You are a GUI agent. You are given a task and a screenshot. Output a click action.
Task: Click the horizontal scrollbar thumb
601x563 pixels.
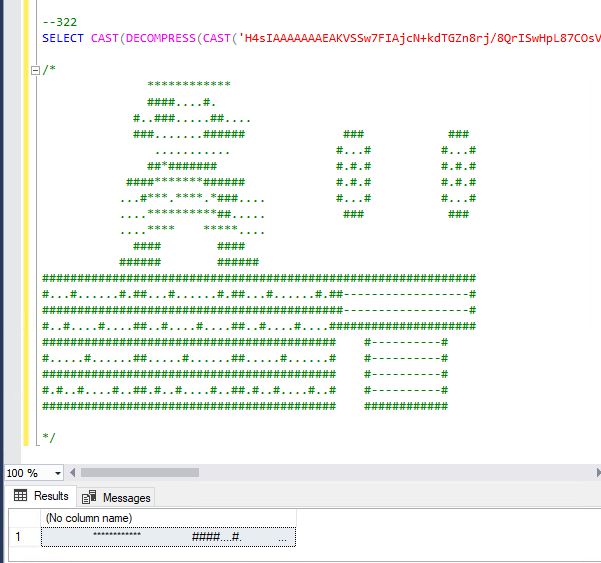(140, 473)
